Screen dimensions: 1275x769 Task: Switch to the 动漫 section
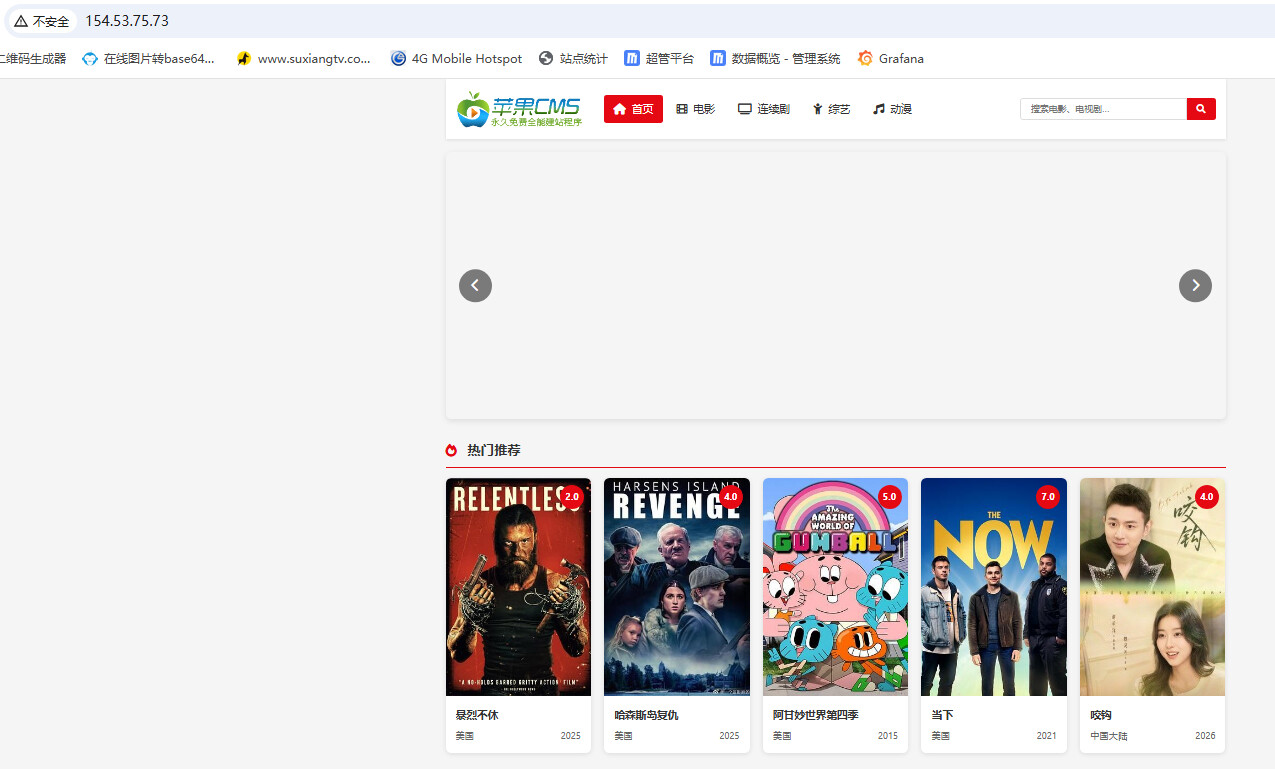892,109
